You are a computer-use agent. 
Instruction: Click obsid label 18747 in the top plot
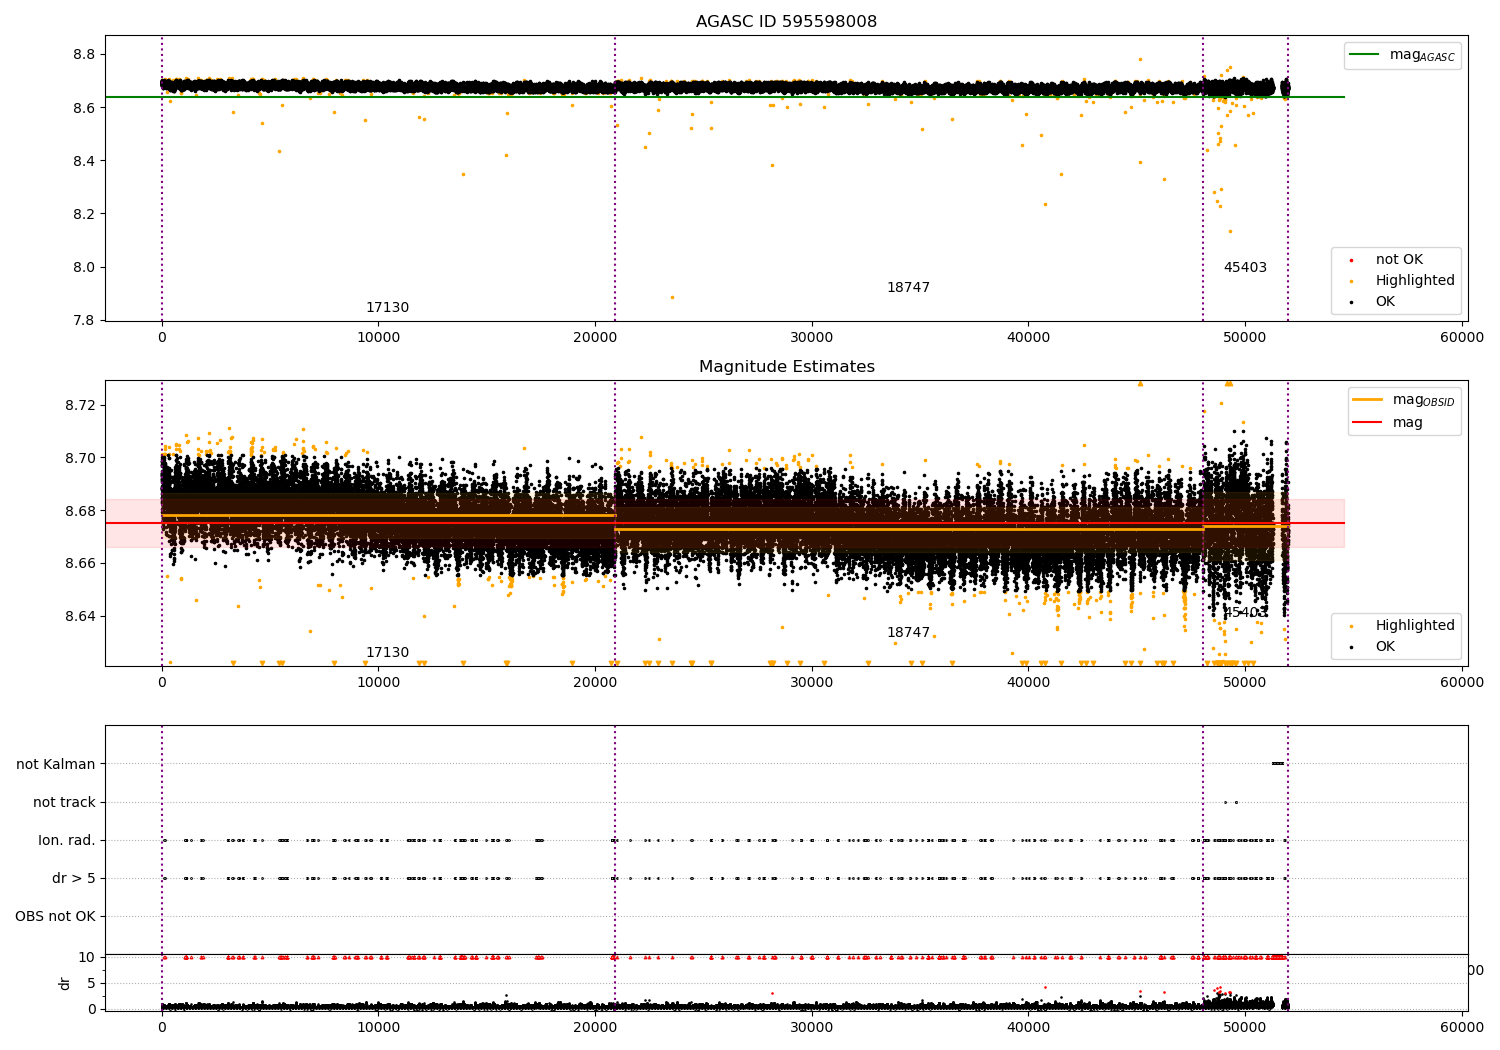click(908, 288)
